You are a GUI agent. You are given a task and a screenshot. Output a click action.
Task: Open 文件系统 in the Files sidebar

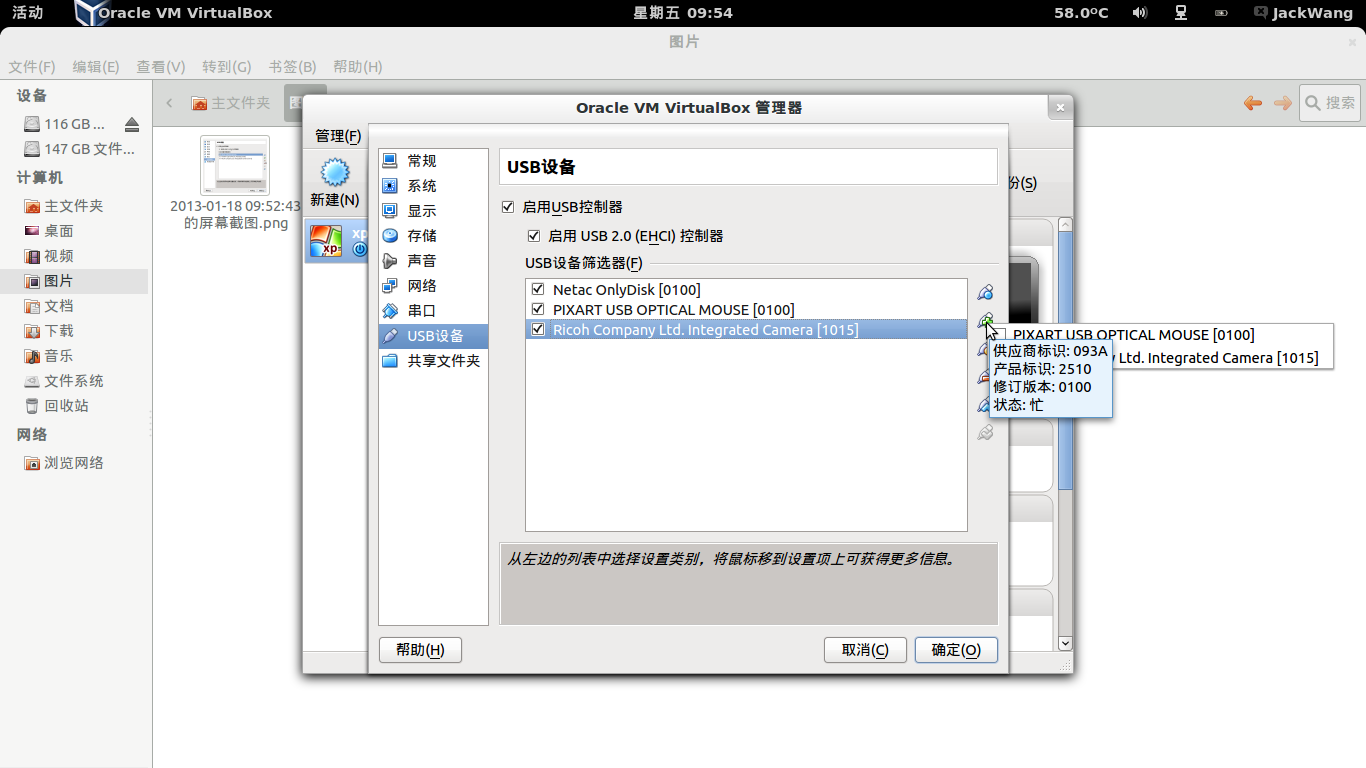74,381
